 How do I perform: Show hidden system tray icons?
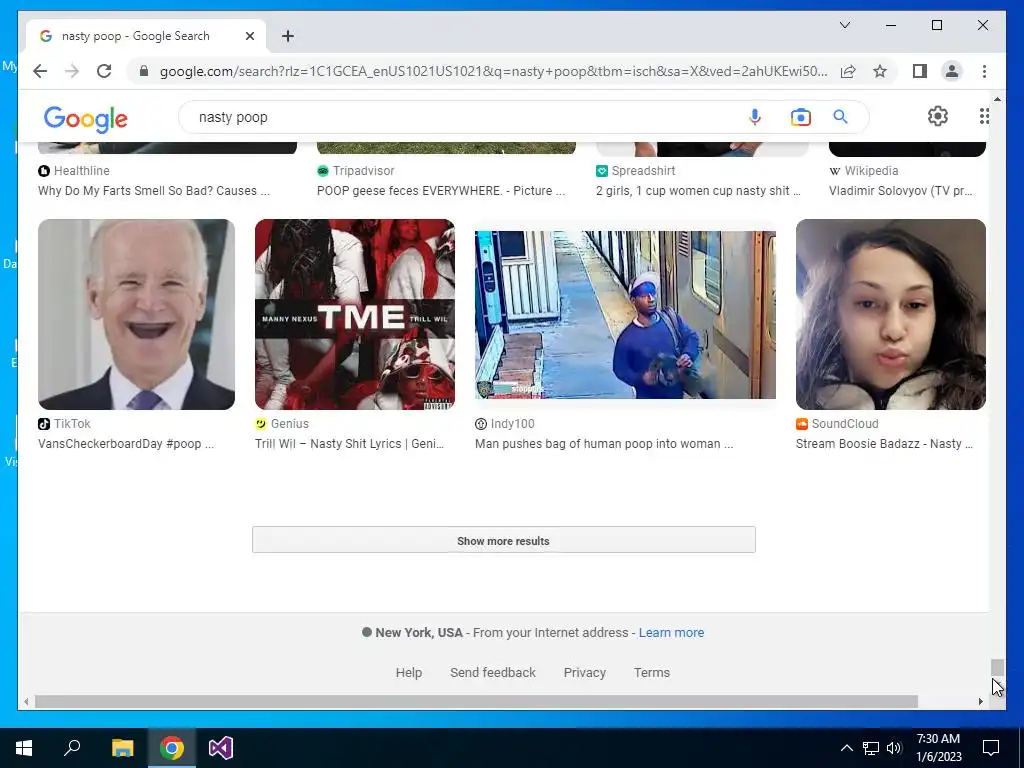pyautogui.click(x=846, y=748)
